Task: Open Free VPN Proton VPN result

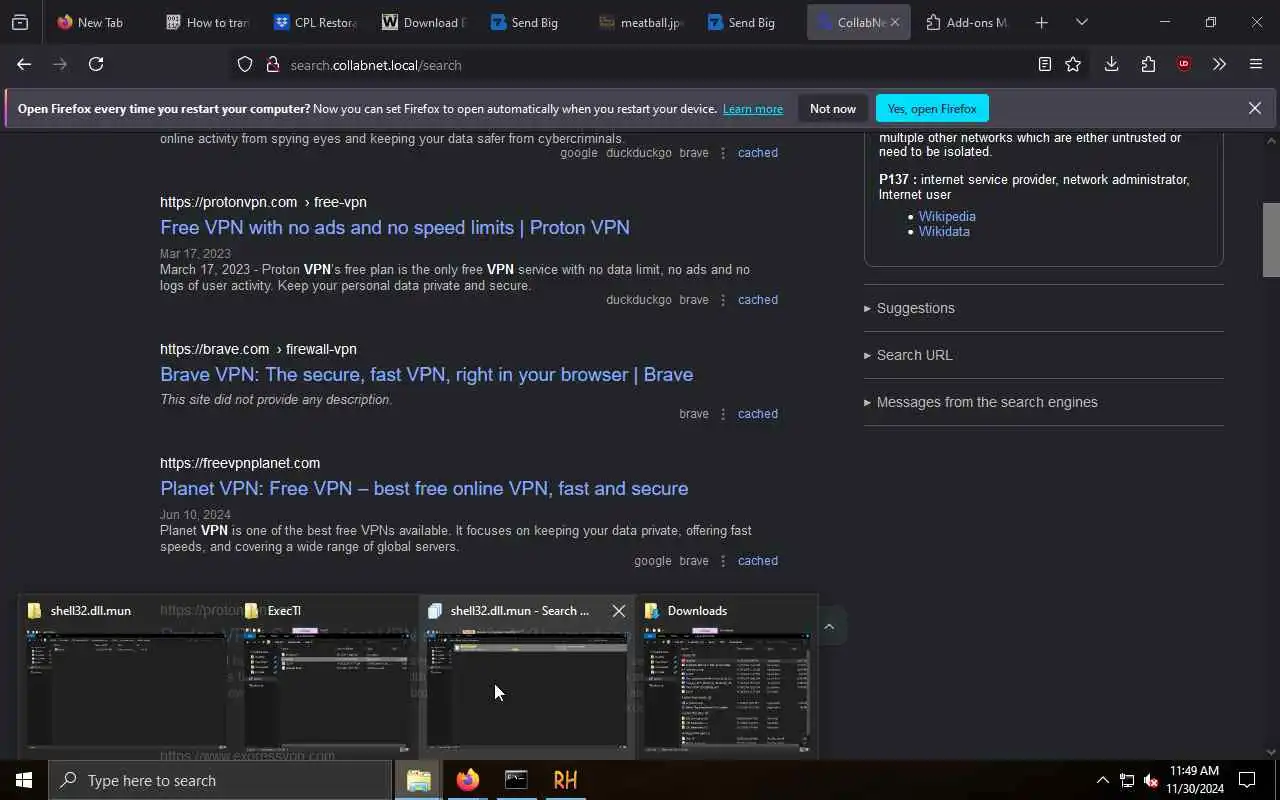Action: [395, 227]
